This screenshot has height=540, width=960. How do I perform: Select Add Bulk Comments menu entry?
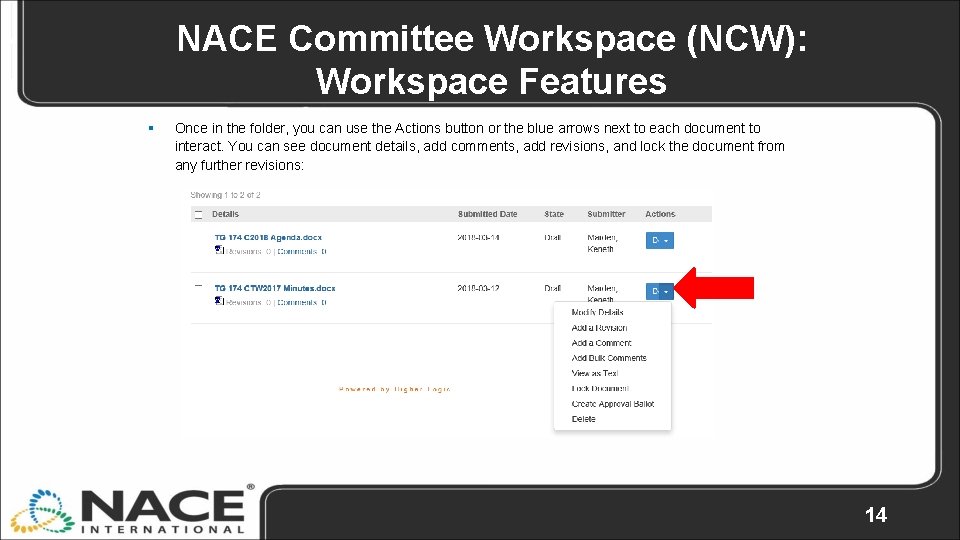coord(609,358)
